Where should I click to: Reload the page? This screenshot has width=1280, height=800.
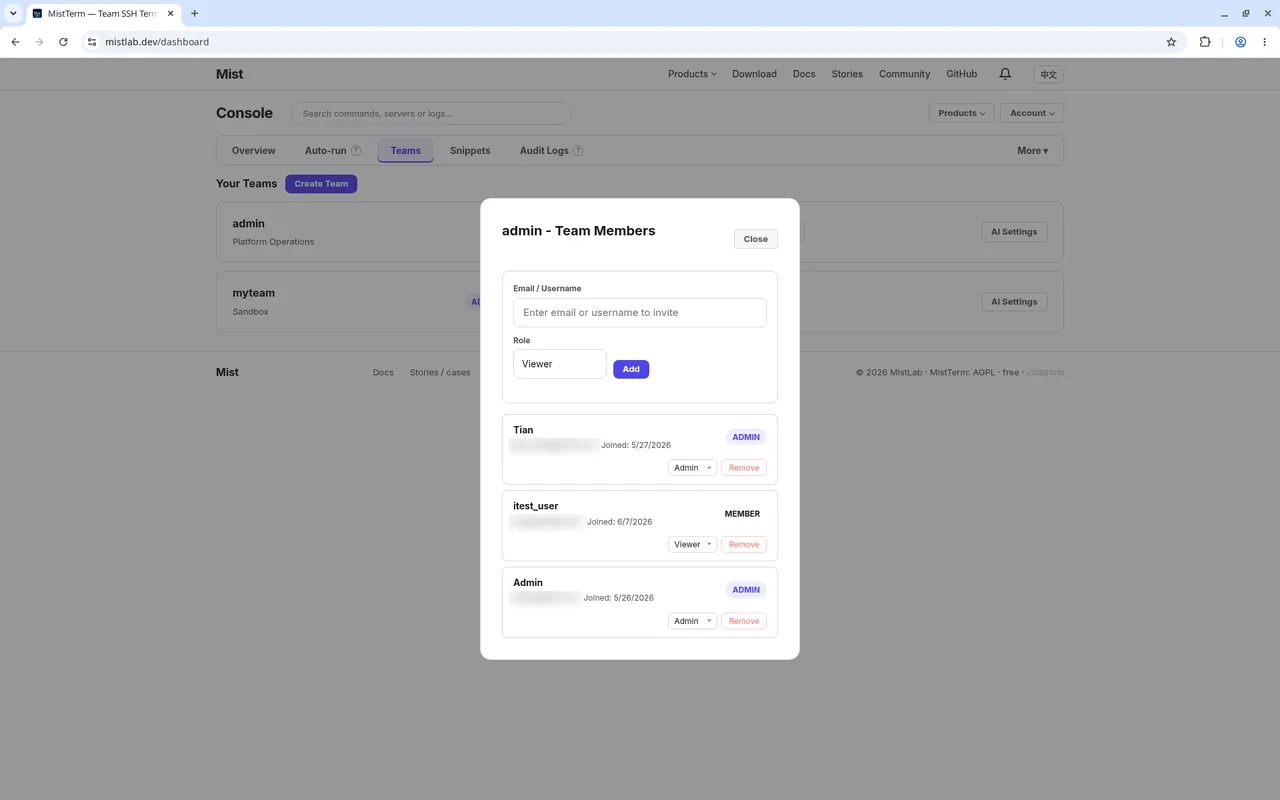tap(63, 42)
